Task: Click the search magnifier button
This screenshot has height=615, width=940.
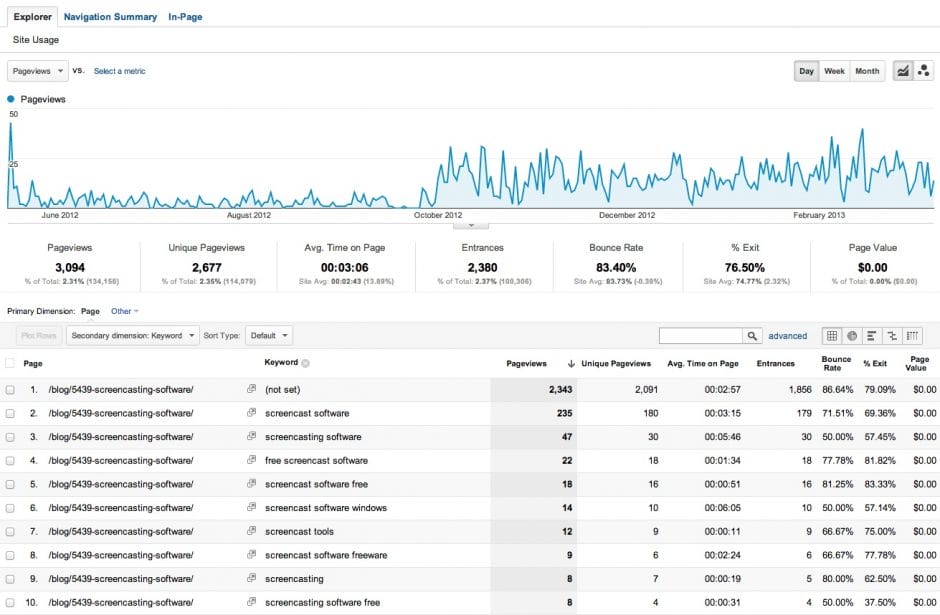Action: coord(752,336)
